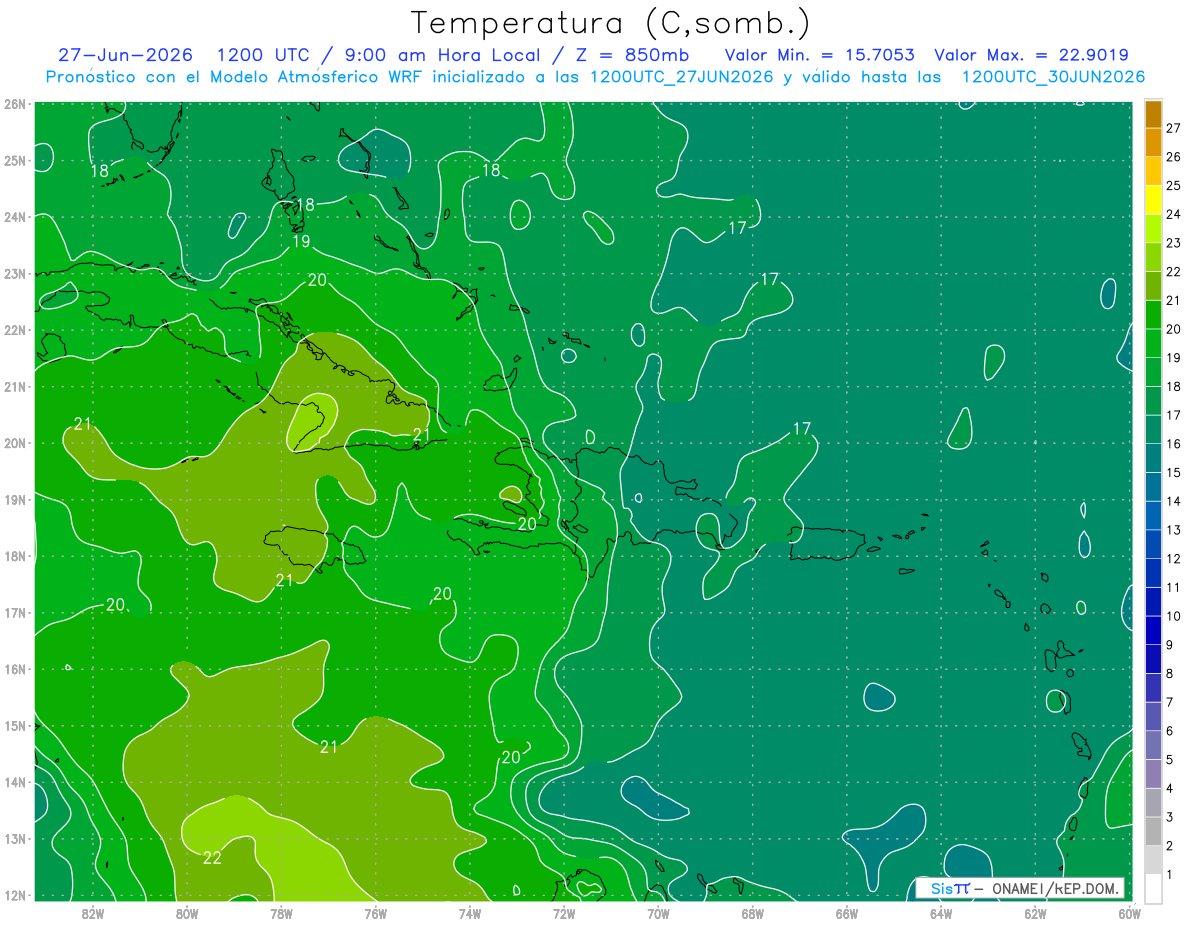
Task: Click the color legend value "24"
Action: (1173, 214)
